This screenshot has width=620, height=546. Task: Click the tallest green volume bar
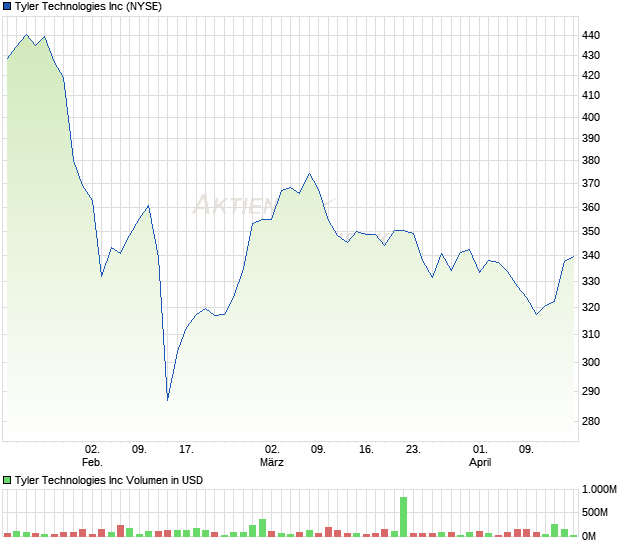[403, 517]
